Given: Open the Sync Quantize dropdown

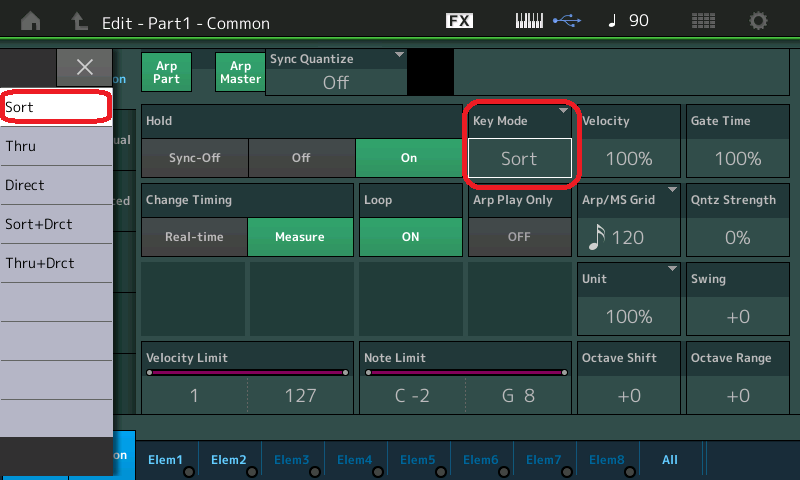Looking at the screenshot, I should (x=336, y=74).
